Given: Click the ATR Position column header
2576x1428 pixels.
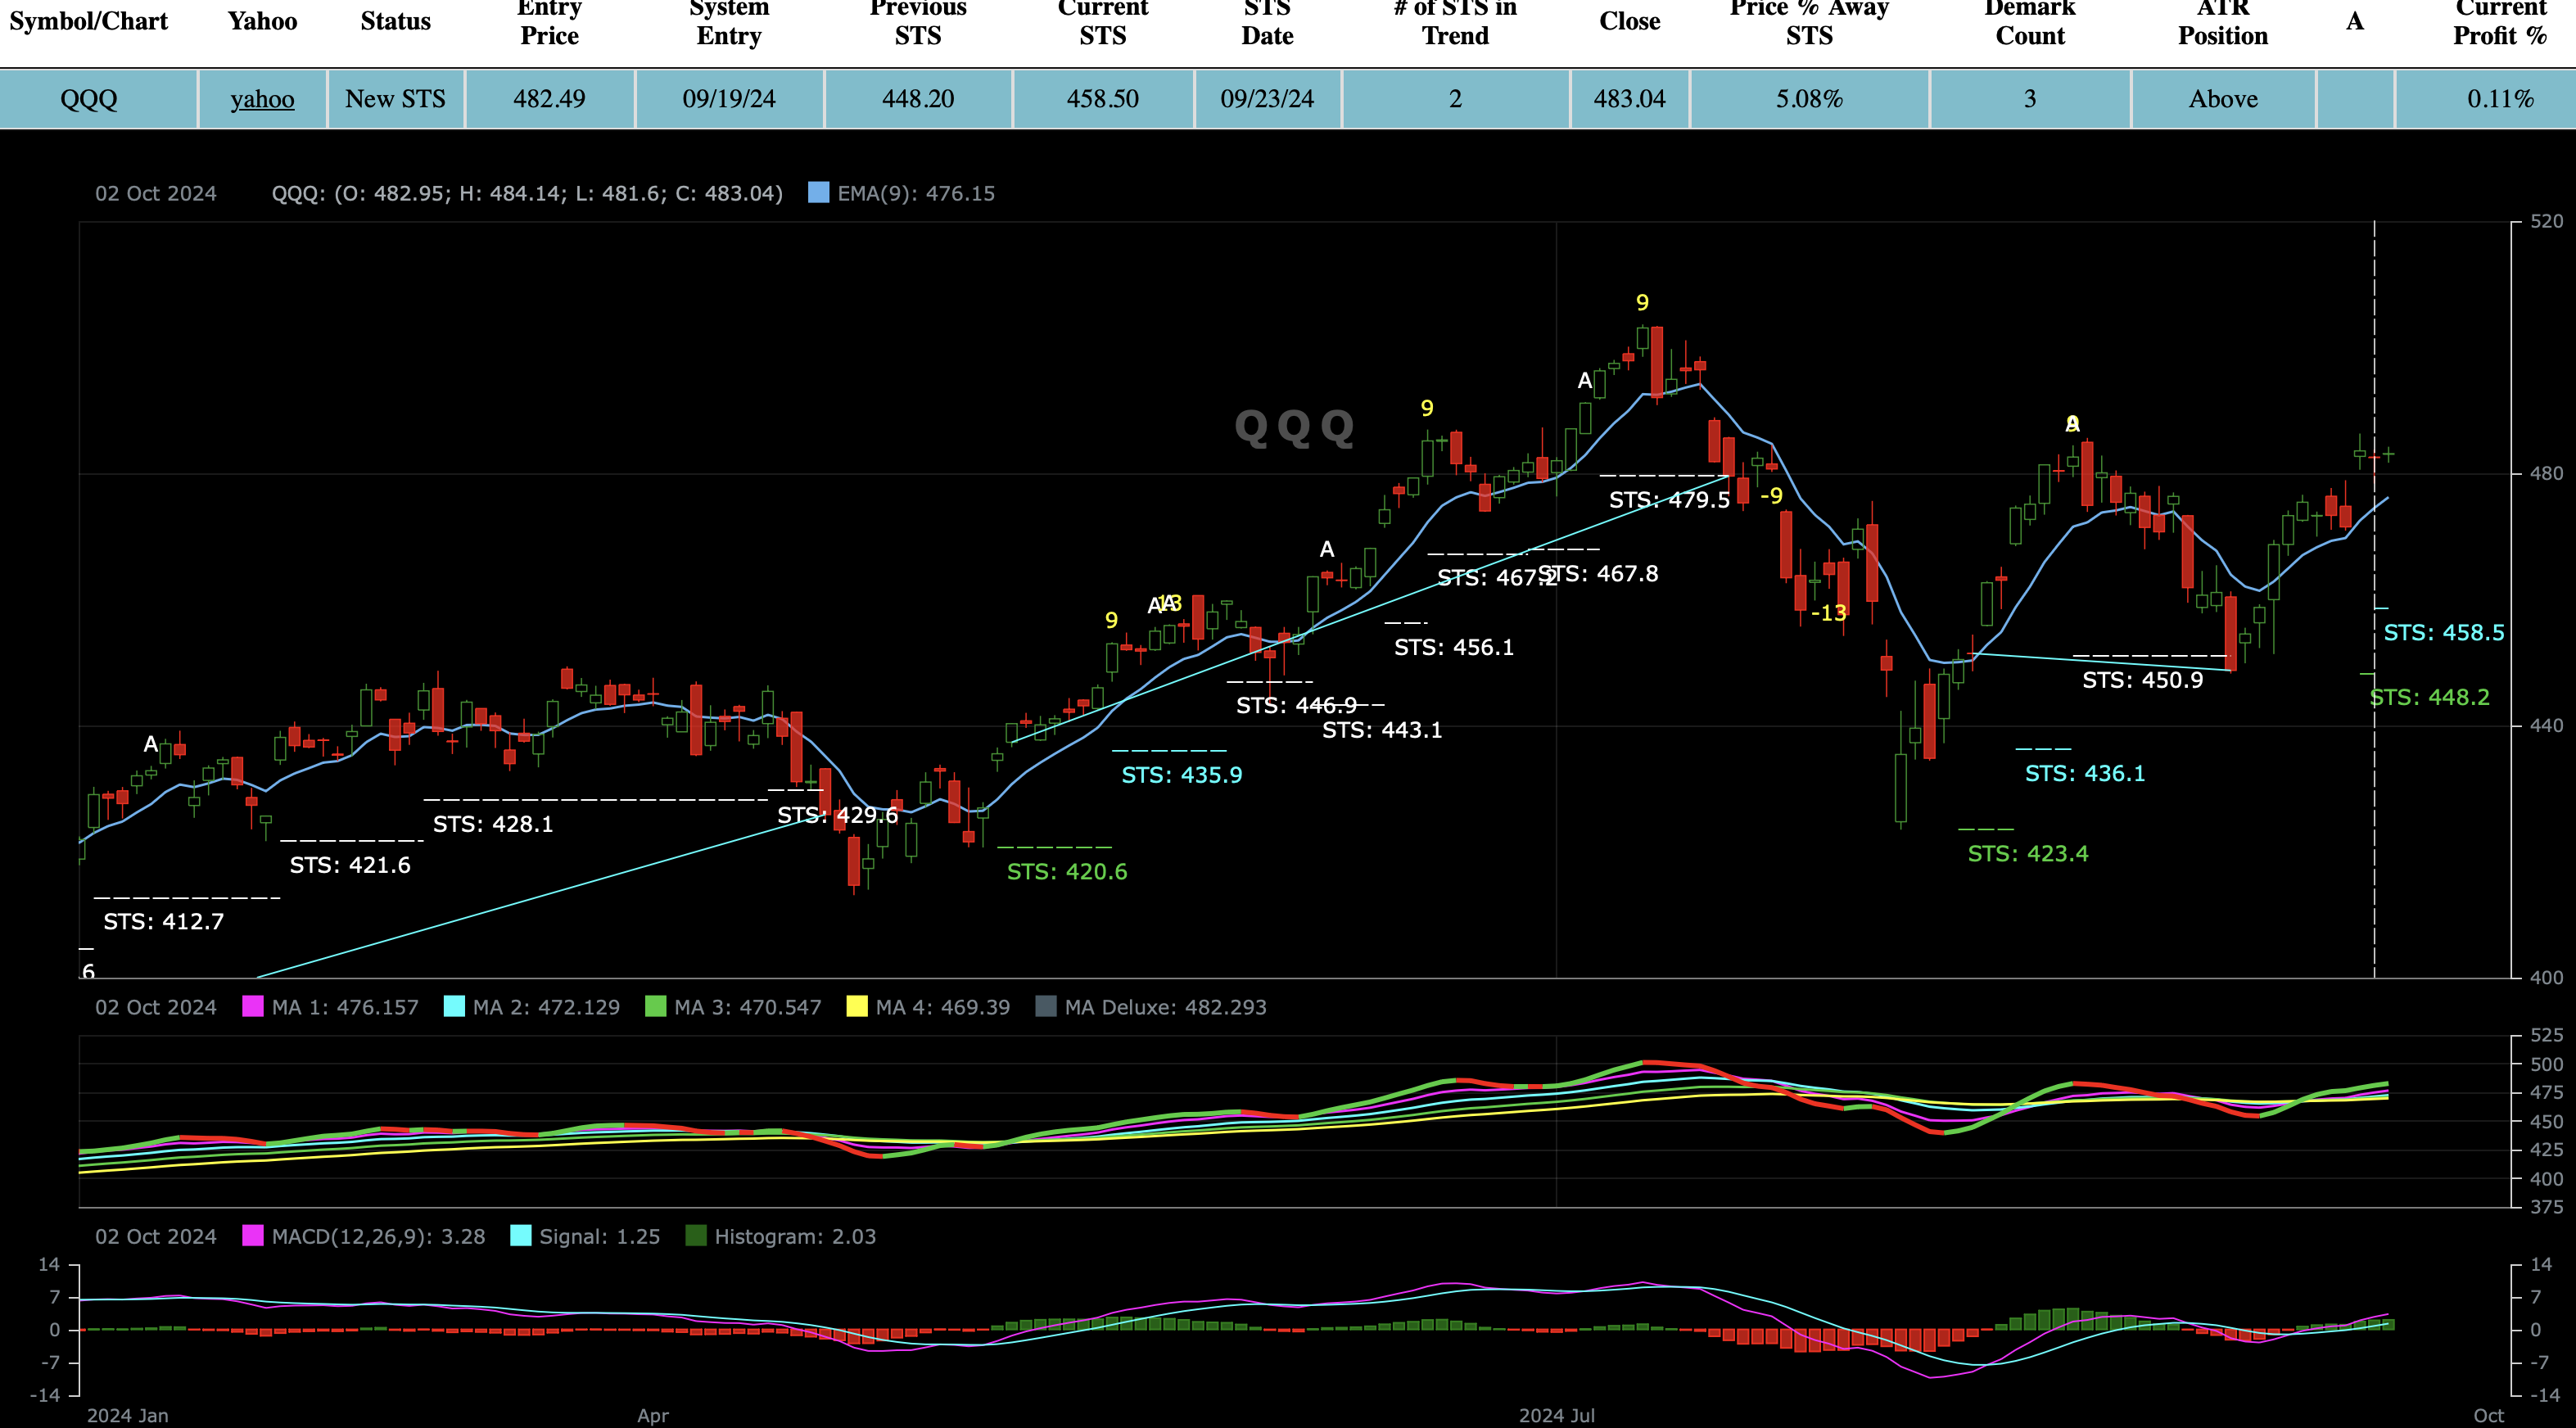Looking at the screenshot, I should tap(2223, 22).
